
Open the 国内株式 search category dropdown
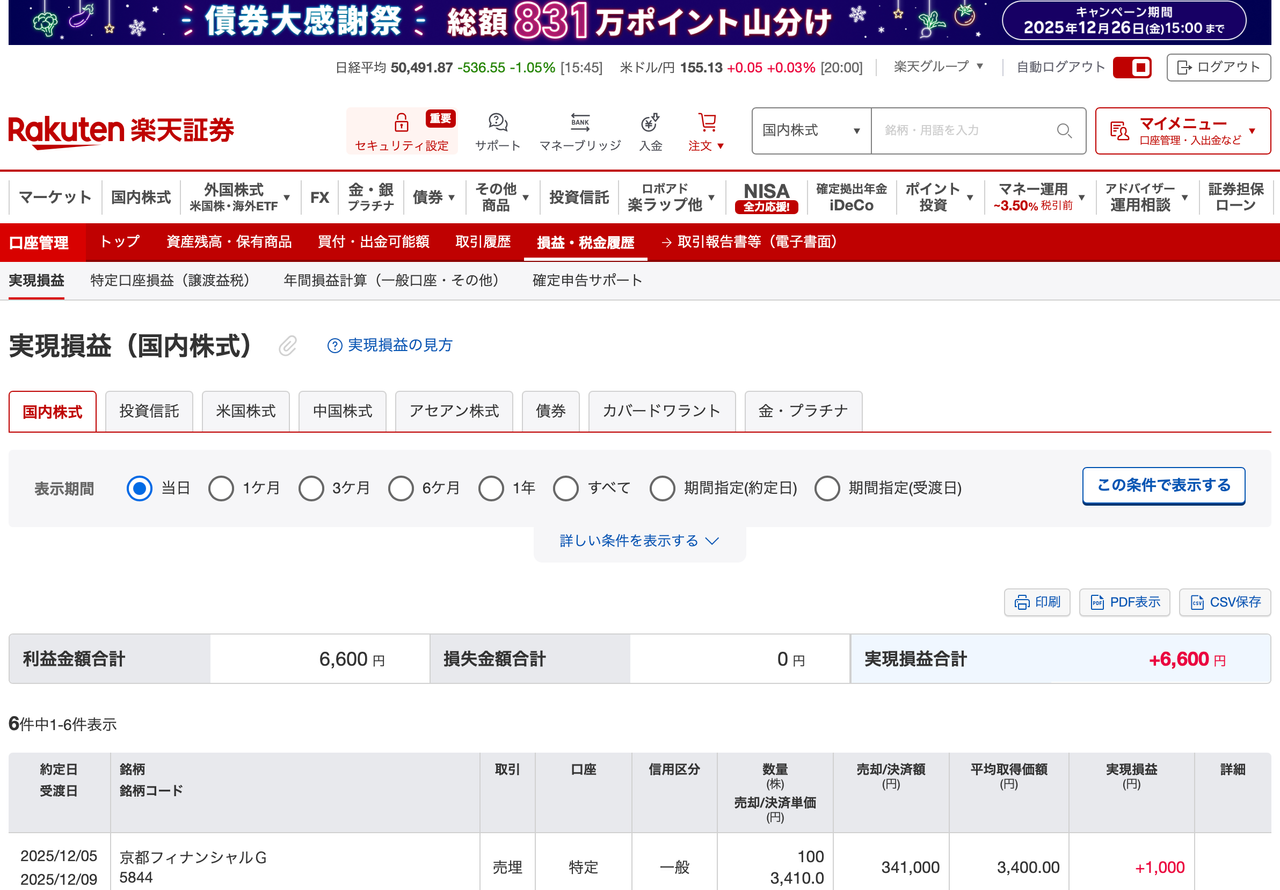click(811, 131)
